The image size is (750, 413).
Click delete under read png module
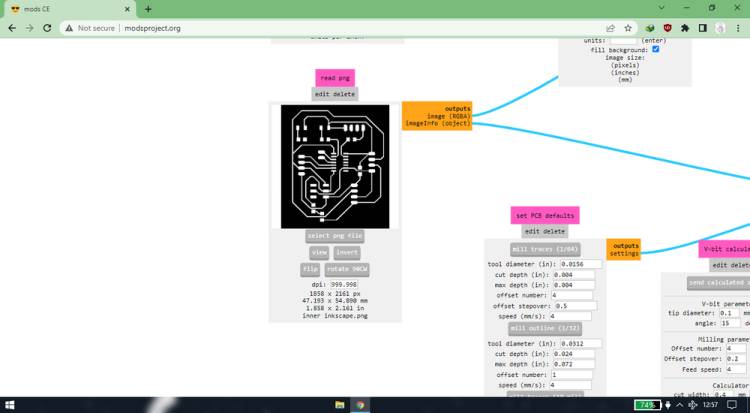(344, 94)
